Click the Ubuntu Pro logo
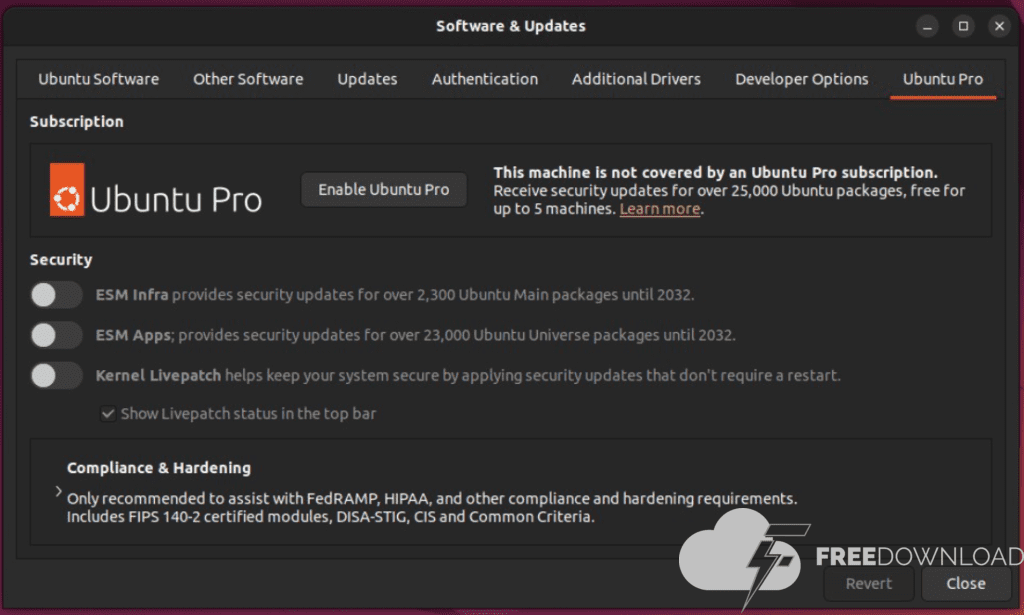 tap(156, 190)
